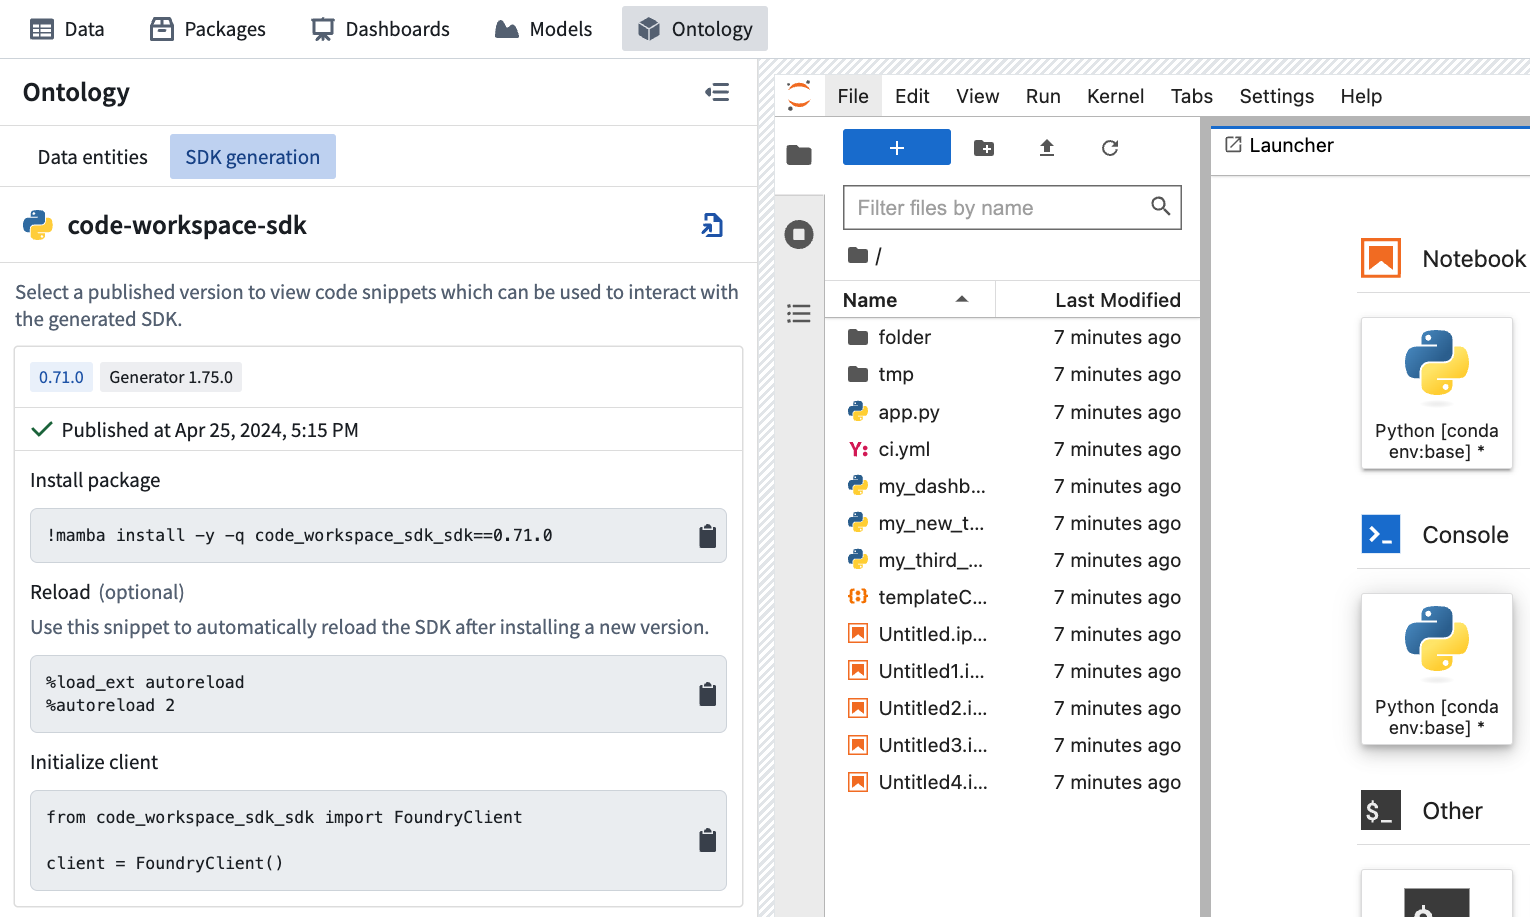Focus the Filter files by name field

pos(1012,208)
